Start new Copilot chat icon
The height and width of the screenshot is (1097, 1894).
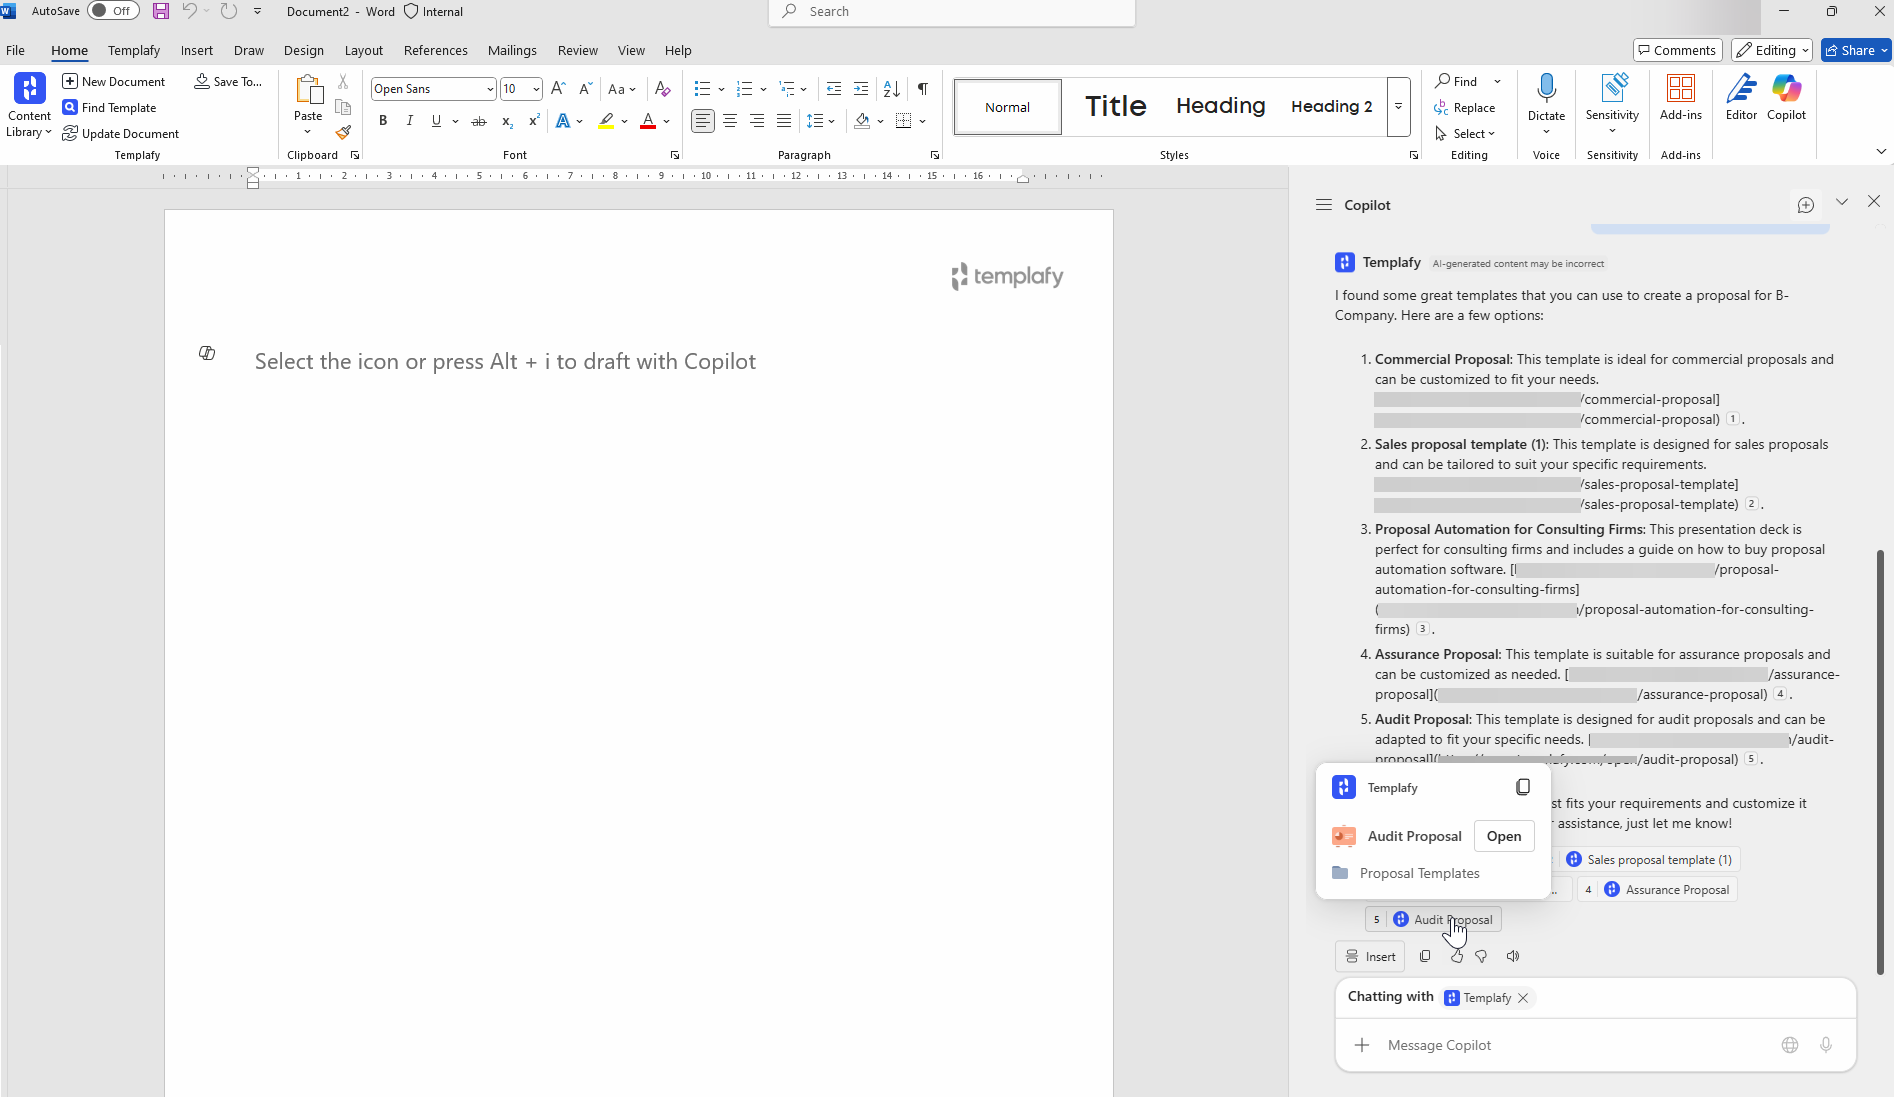click(x=1805, y=205)
